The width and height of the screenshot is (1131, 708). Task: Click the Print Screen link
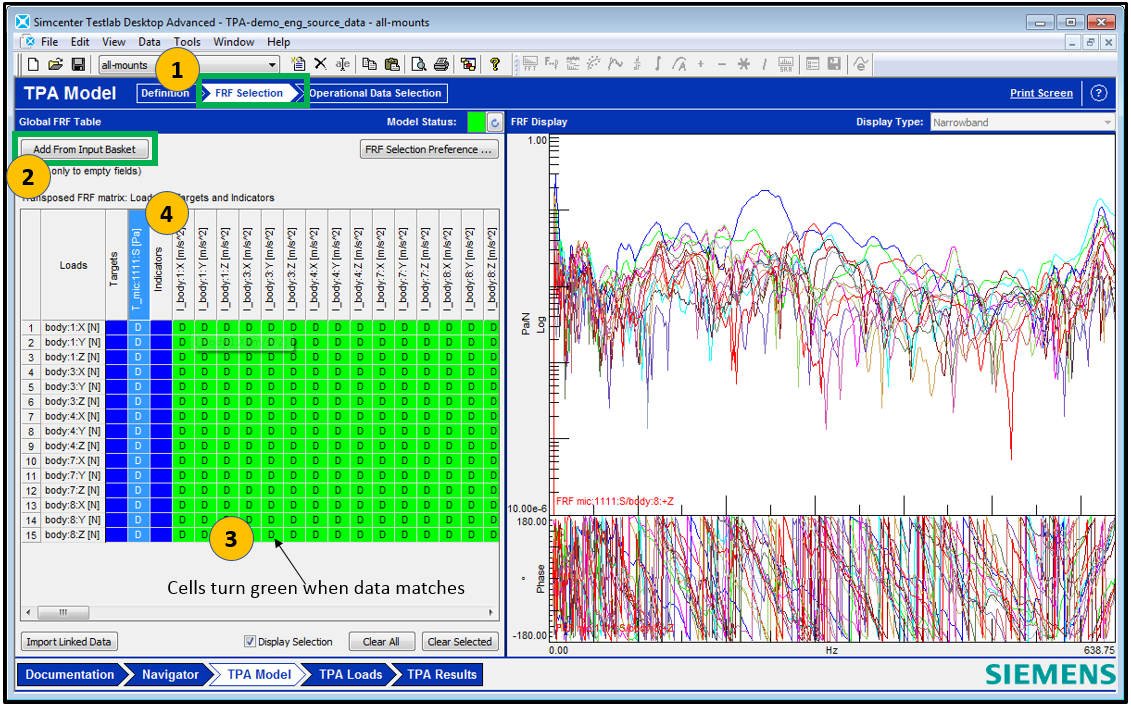[1041, 93]
